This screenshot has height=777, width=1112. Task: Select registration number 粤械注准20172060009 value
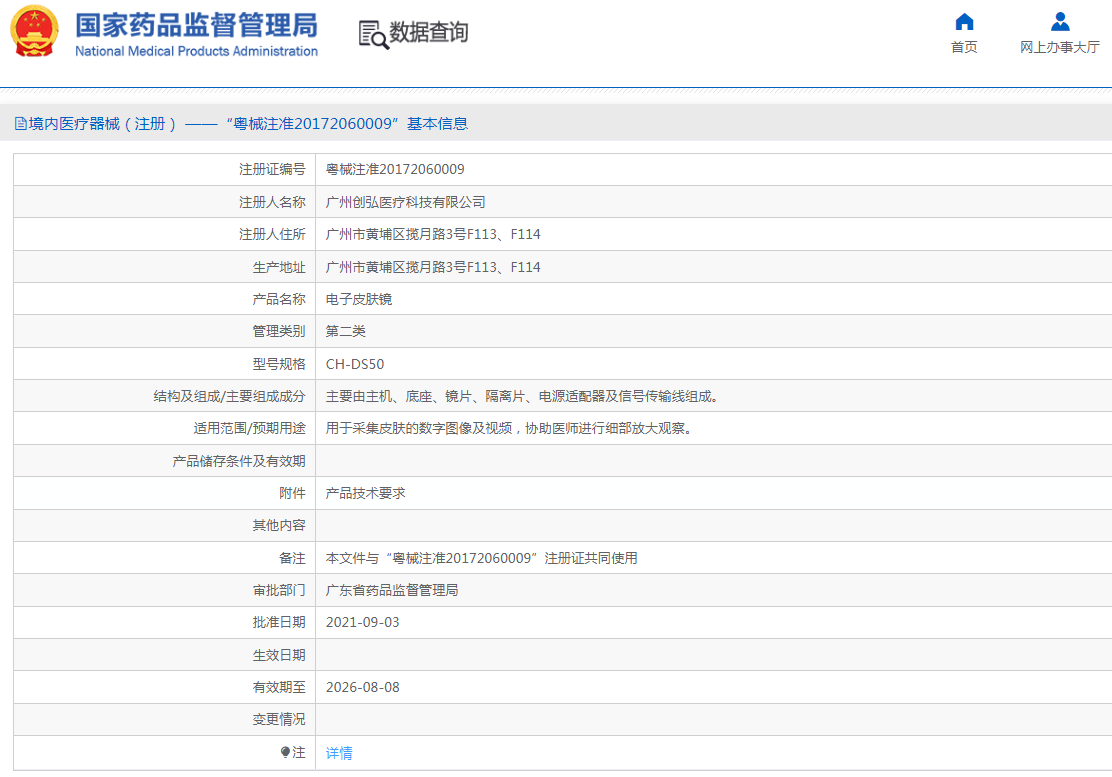pos(395,170)
